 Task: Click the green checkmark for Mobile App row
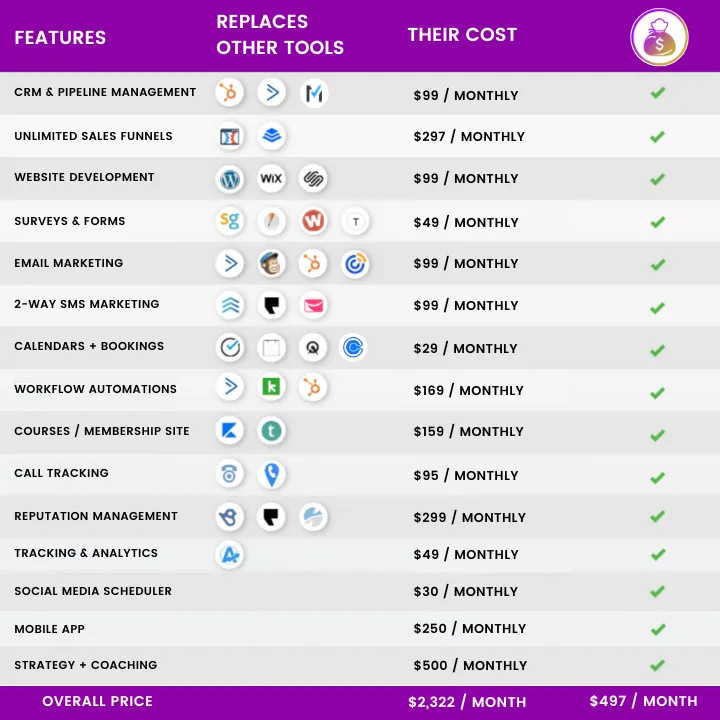click(658, 629)
